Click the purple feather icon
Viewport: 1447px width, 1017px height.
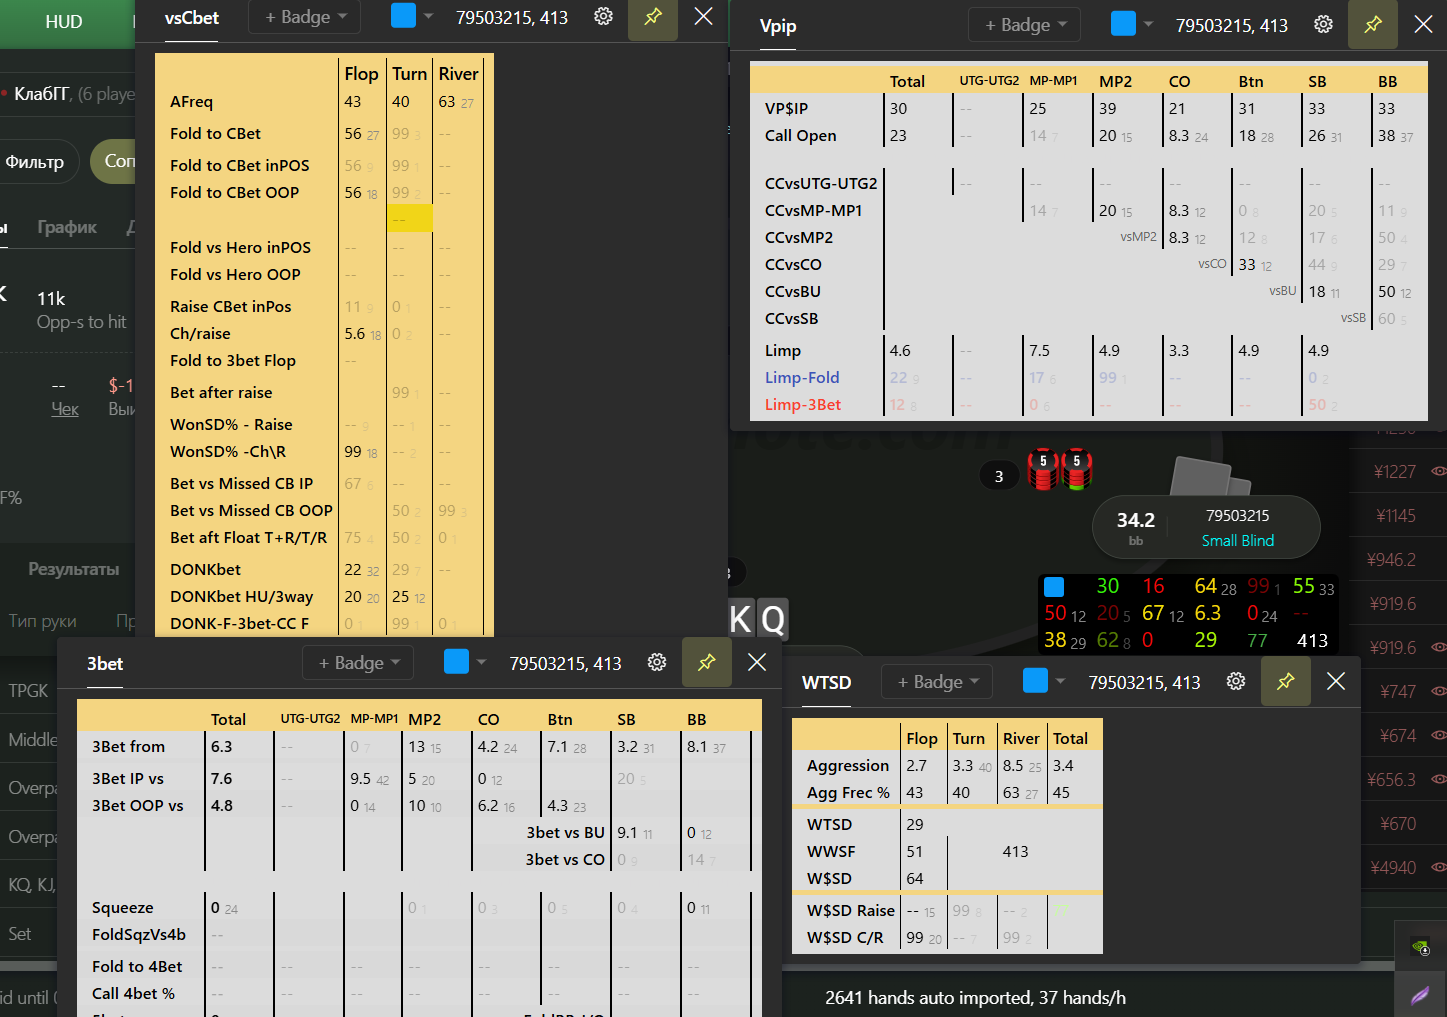[1420, 994]
